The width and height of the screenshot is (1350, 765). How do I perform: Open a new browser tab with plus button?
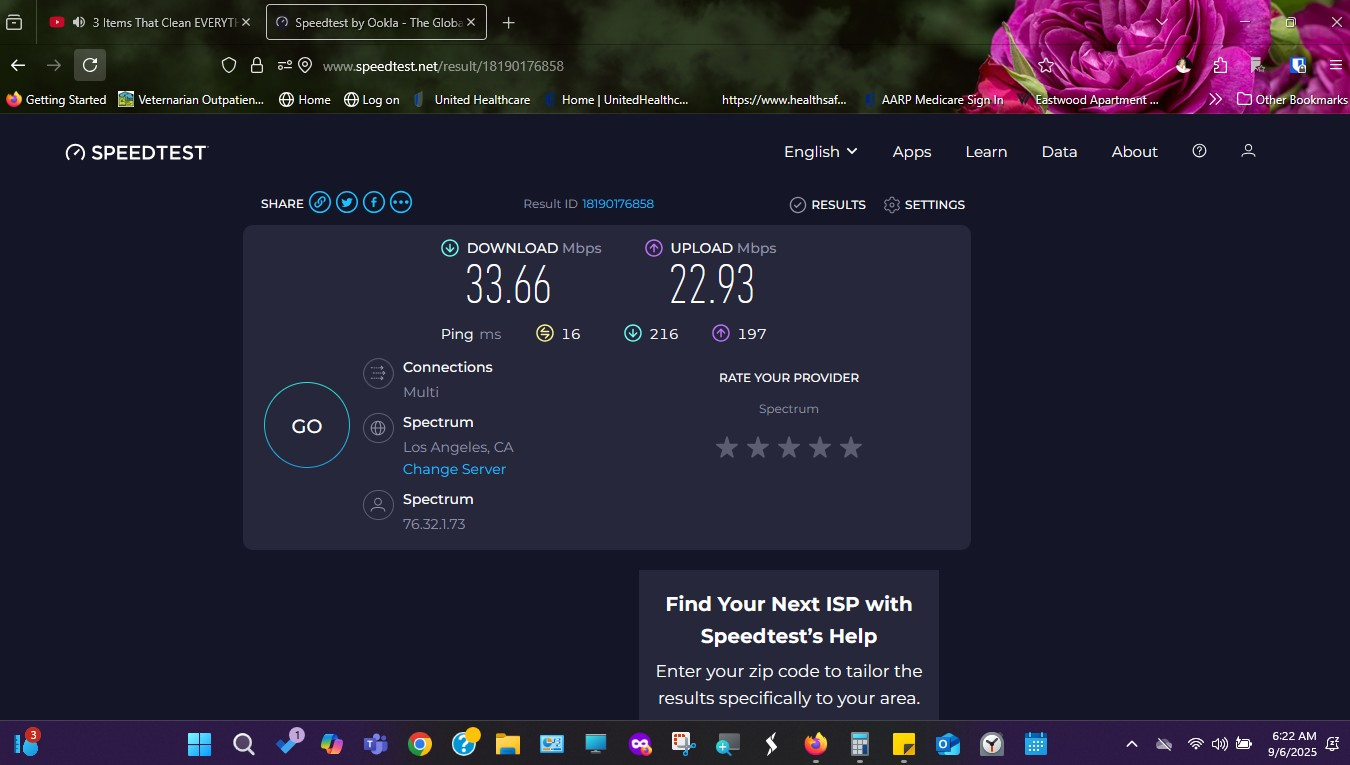509,22
